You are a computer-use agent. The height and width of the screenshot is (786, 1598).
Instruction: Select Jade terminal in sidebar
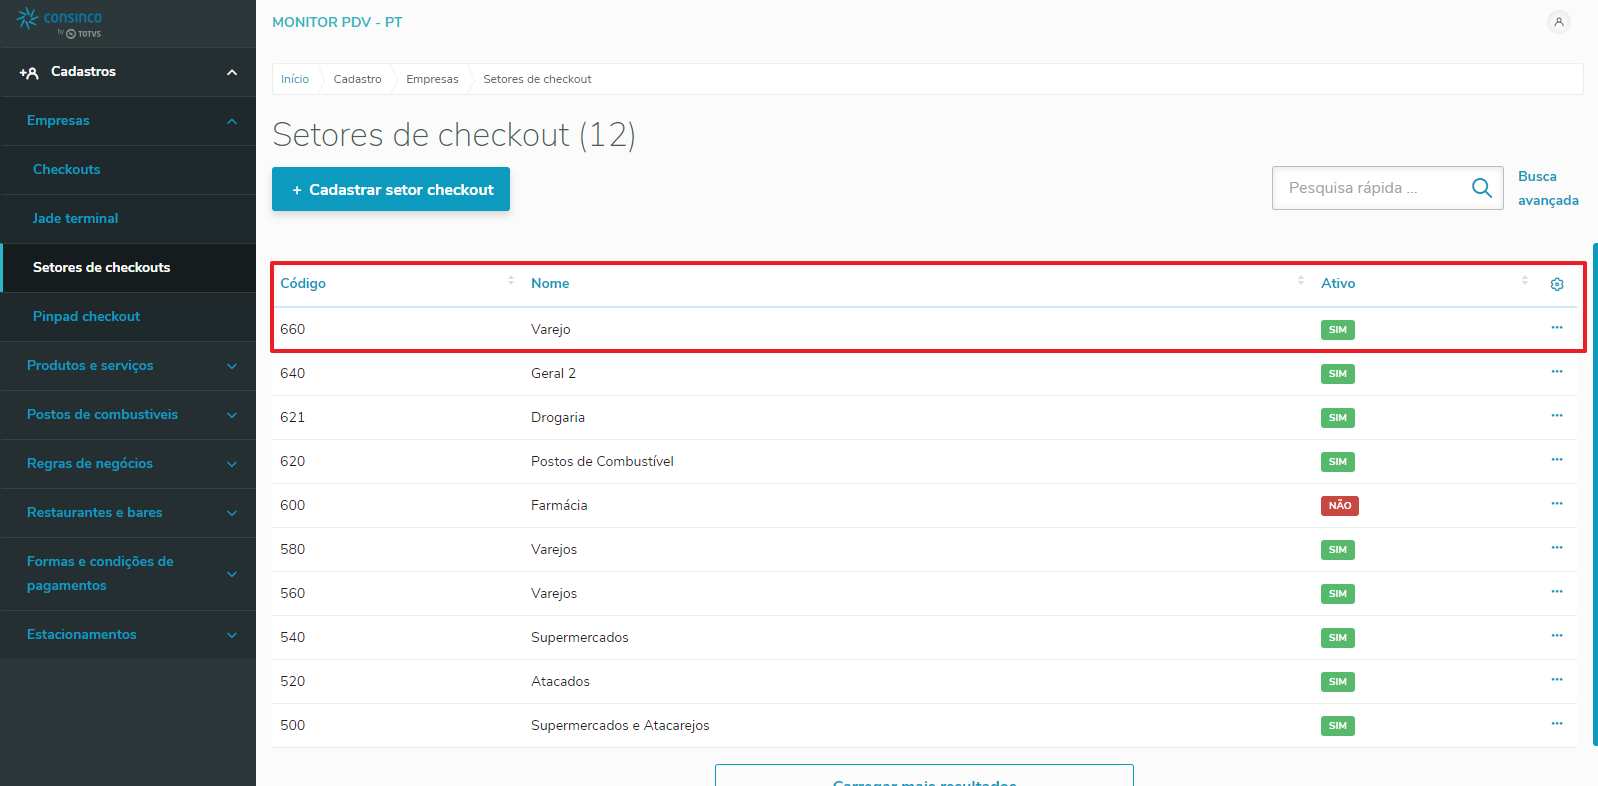(75, 219)
